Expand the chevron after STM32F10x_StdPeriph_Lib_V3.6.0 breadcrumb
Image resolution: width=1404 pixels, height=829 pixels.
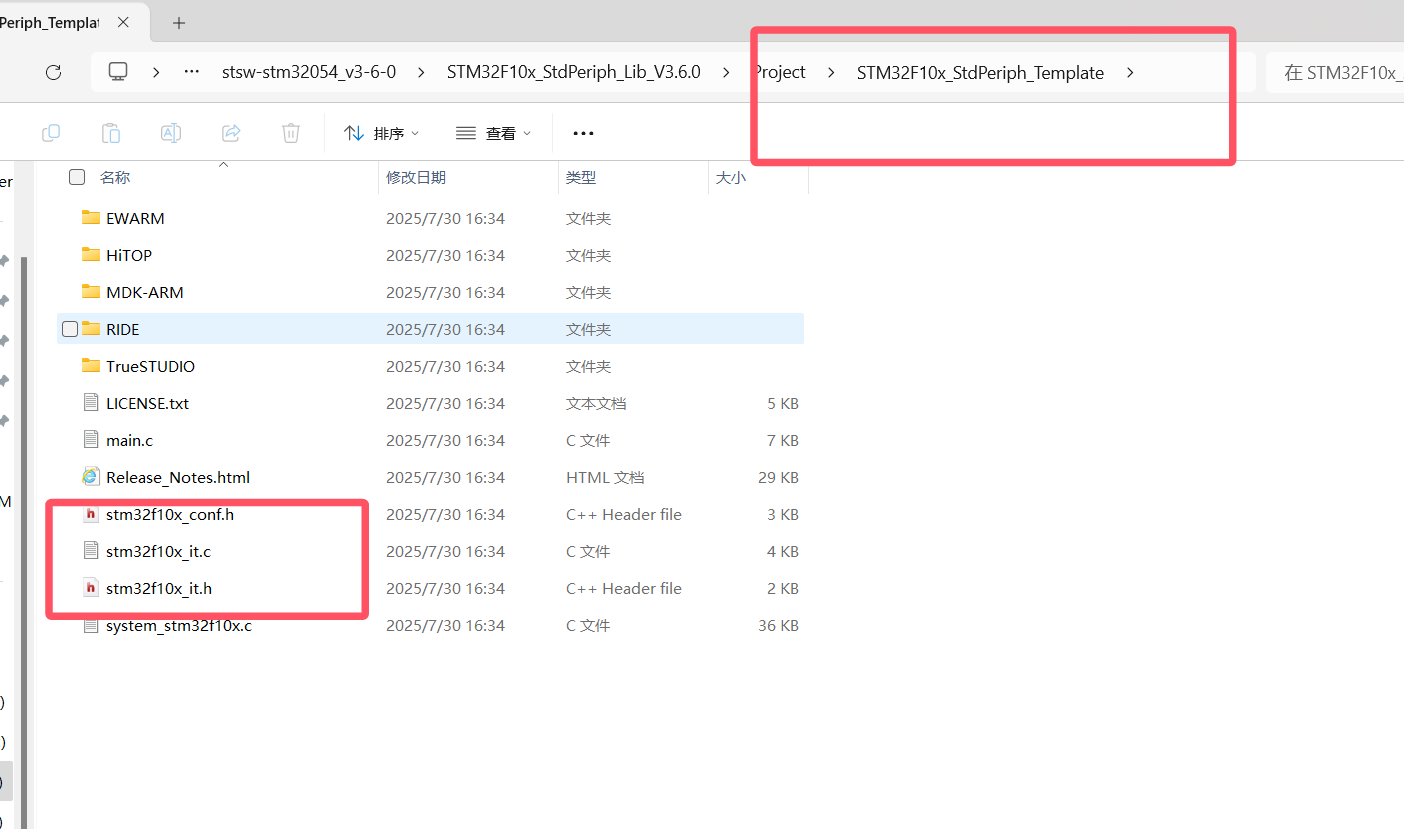(726, 72)
